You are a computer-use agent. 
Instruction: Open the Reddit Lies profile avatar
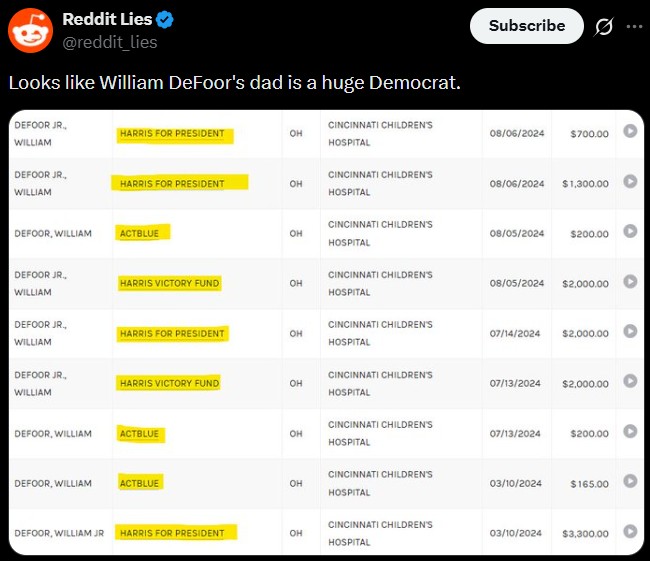(x=31, y=31)
